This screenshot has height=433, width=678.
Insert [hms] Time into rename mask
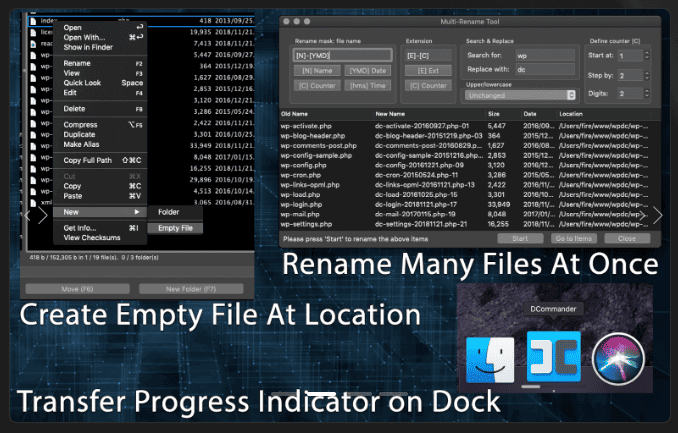click(368, 86)
